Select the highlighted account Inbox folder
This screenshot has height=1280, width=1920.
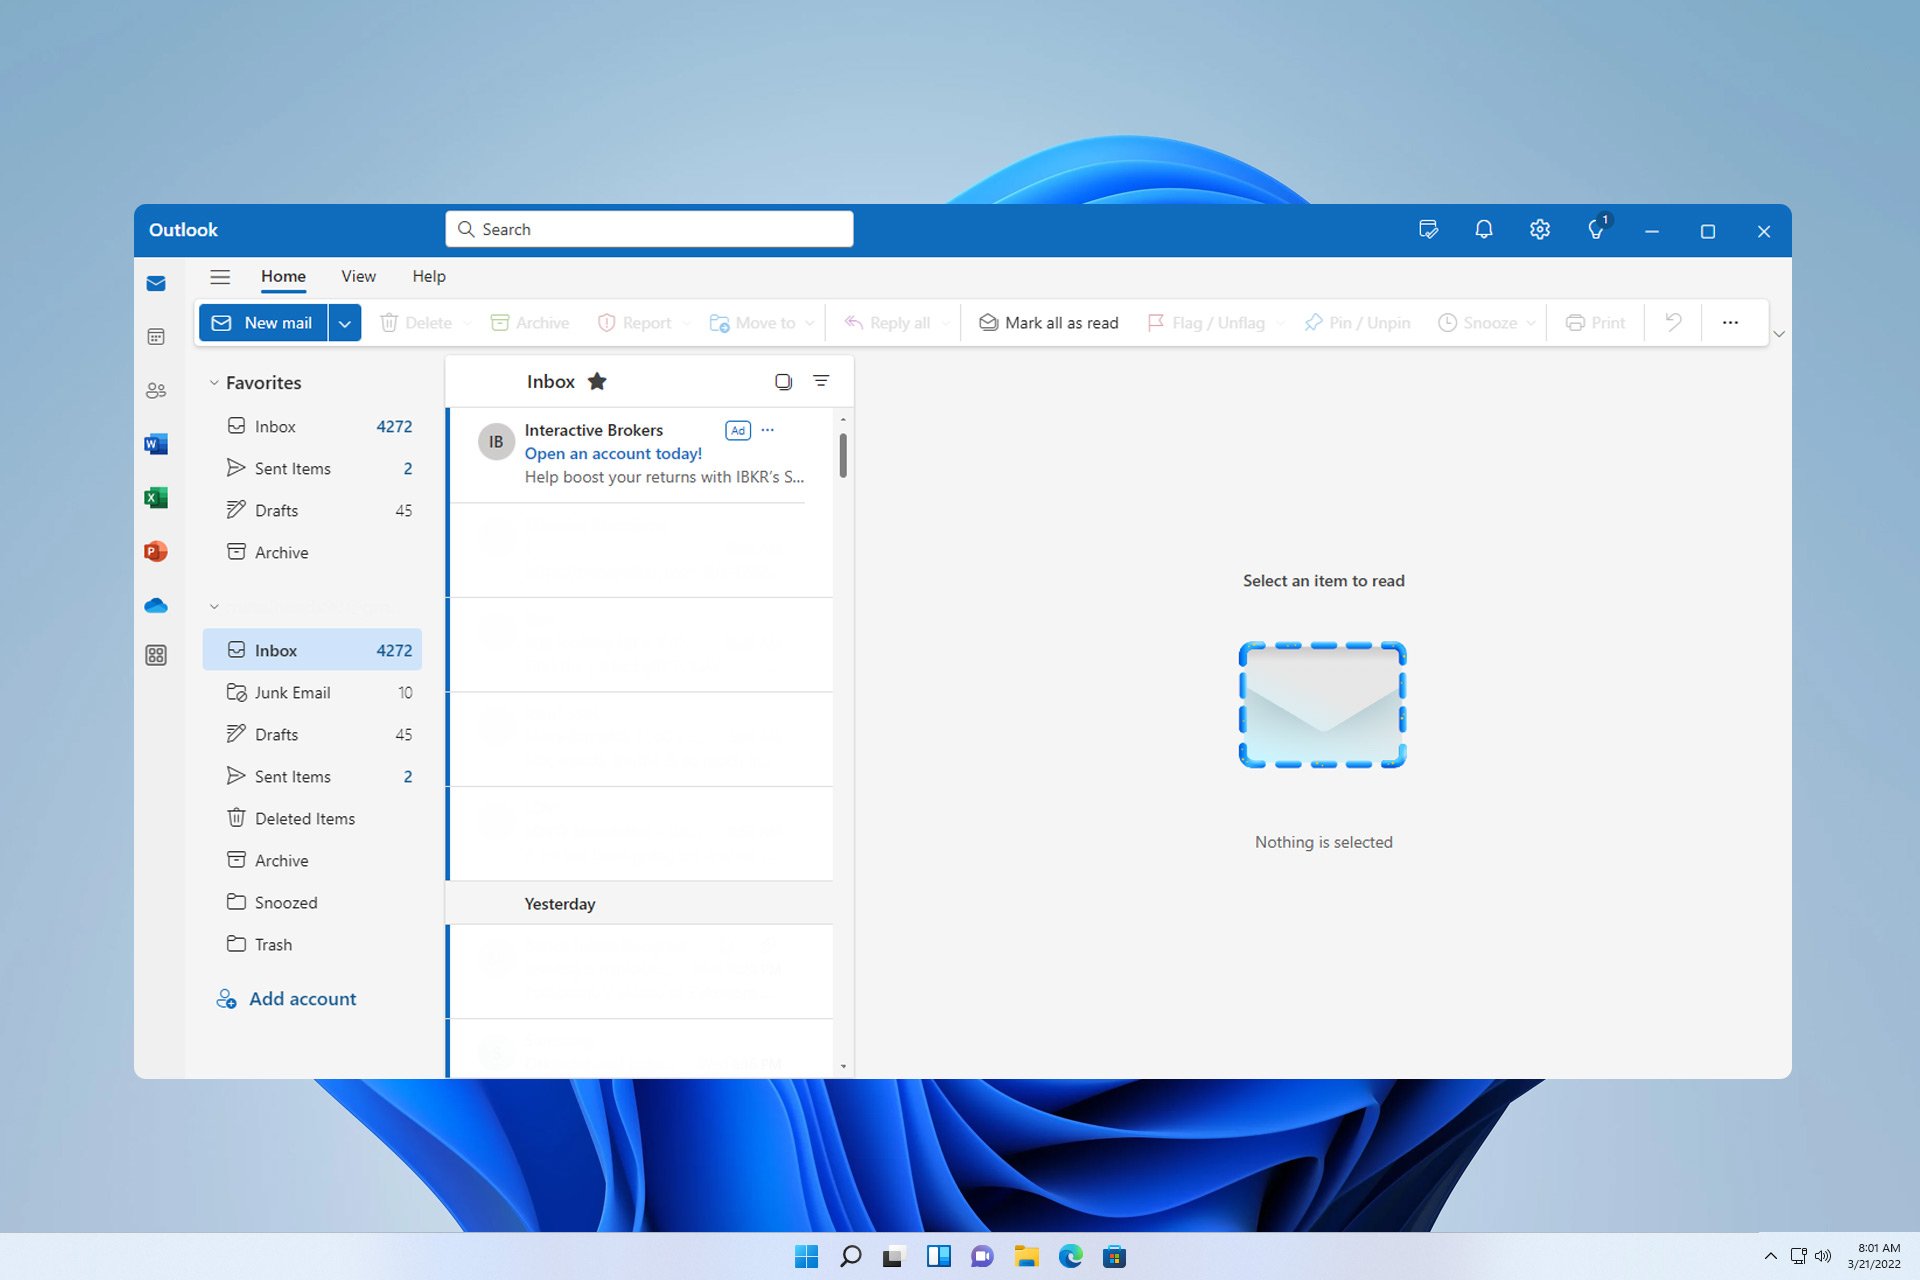(312, 650)
